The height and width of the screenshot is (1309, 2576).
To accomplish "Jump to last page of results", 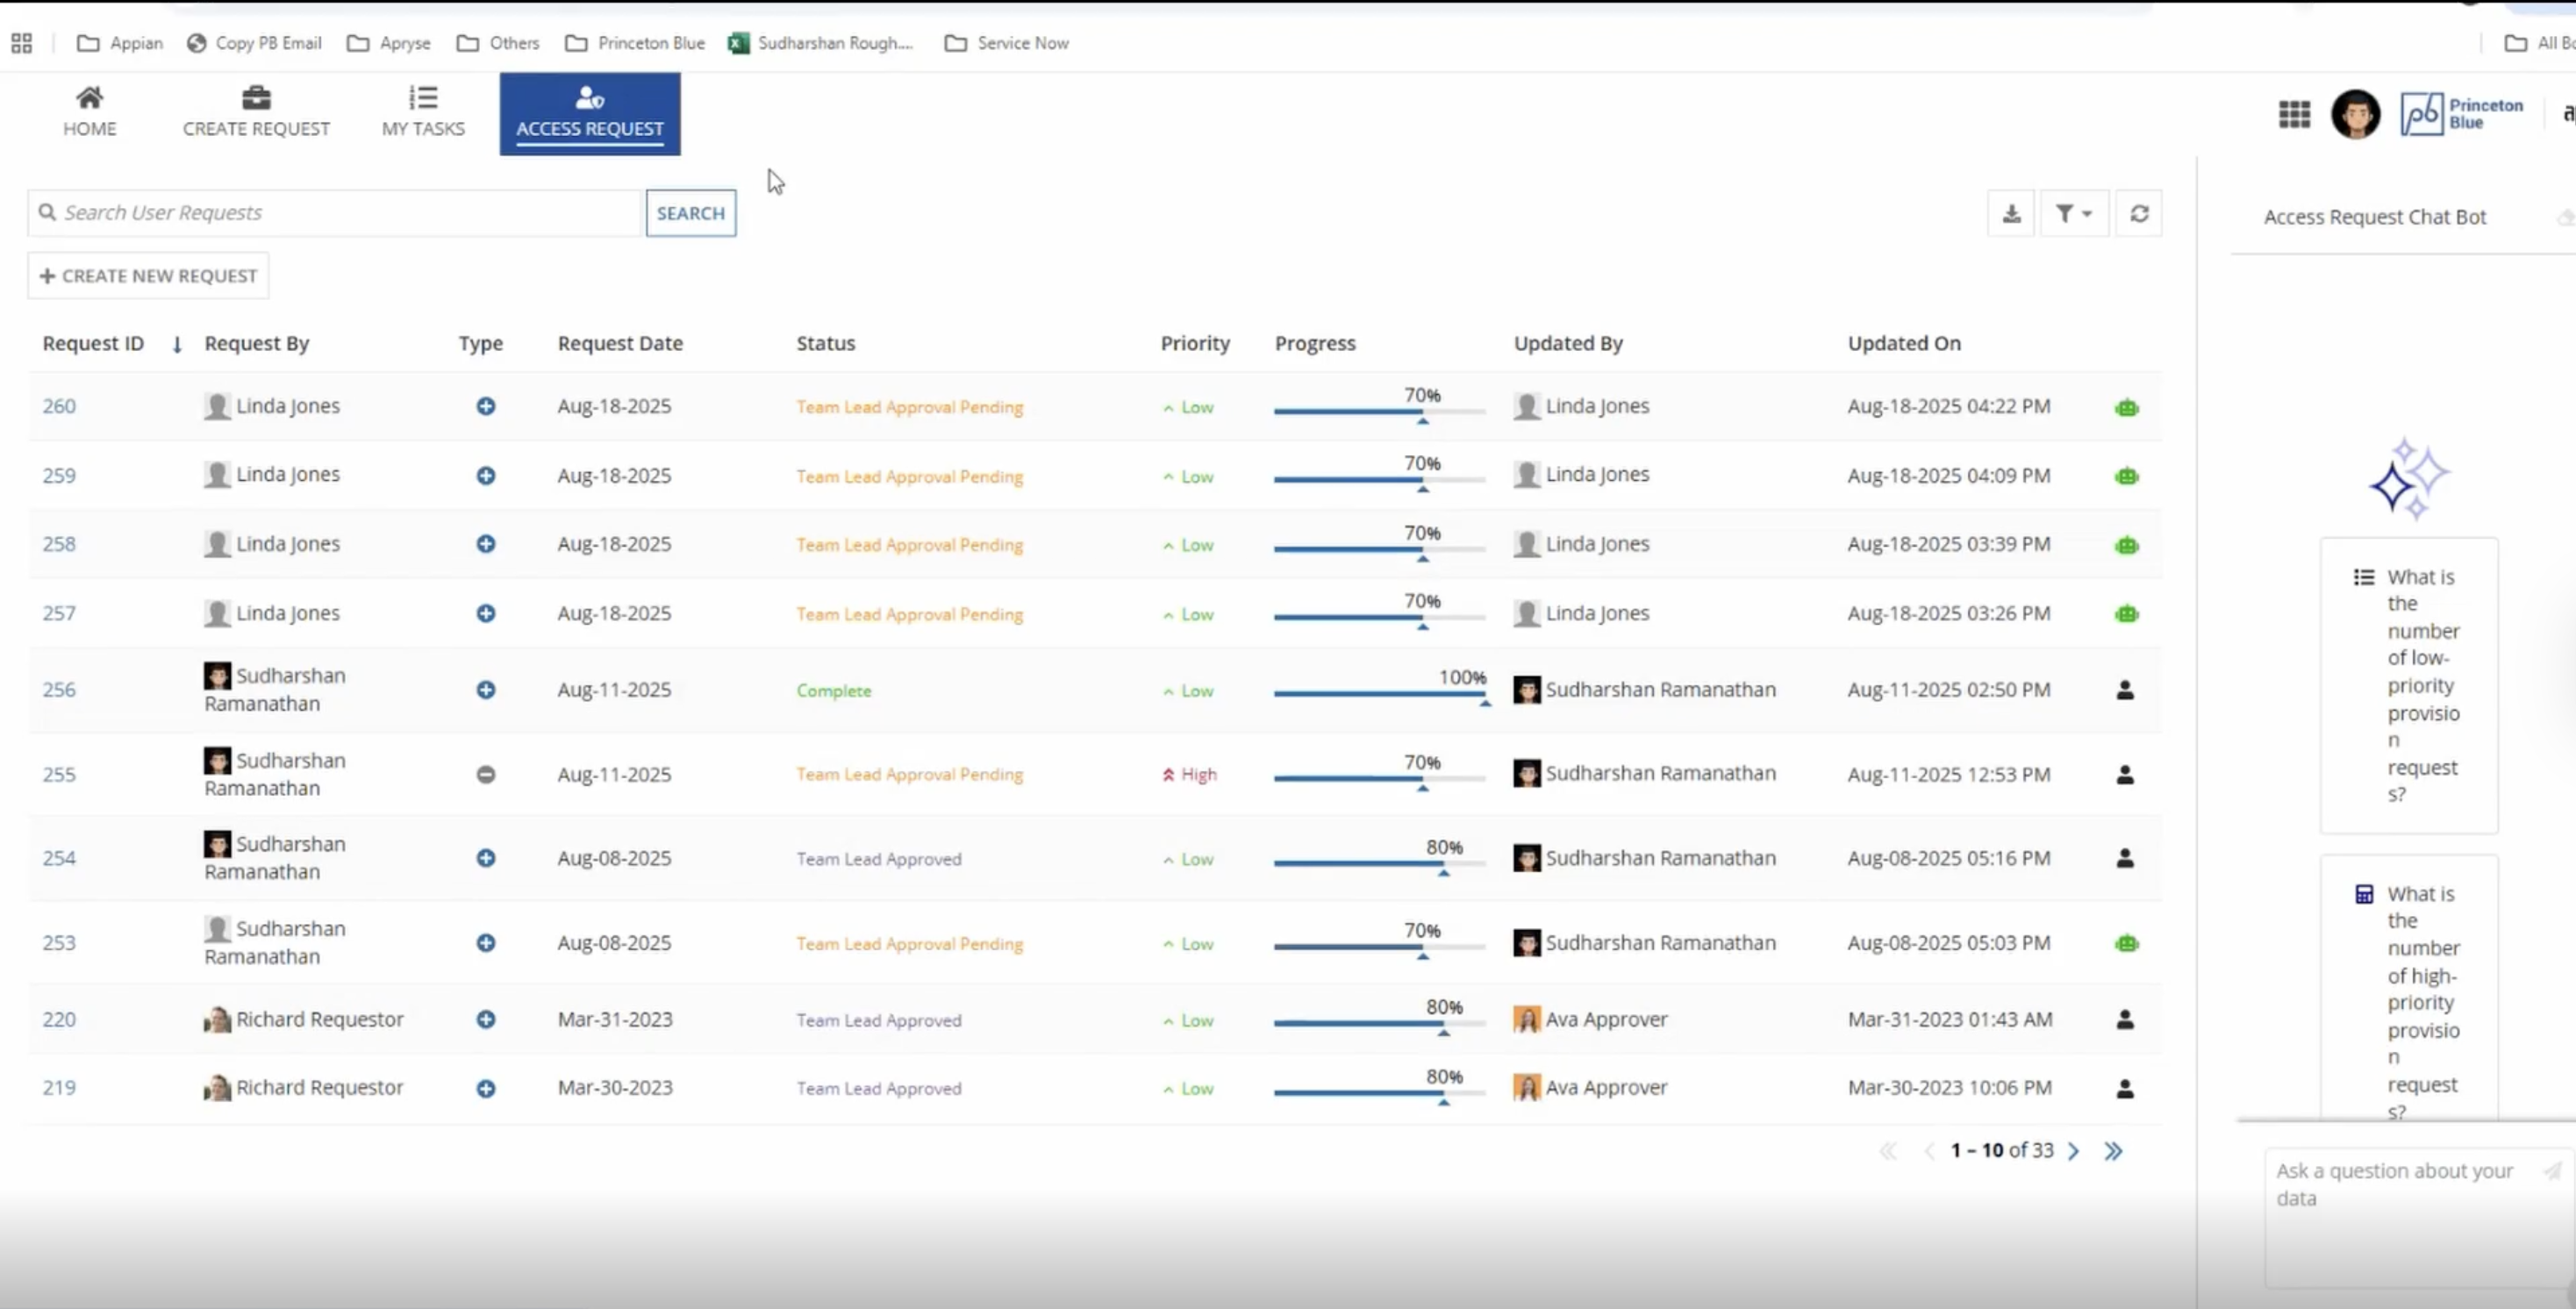I will (x=2113, y=1151).
